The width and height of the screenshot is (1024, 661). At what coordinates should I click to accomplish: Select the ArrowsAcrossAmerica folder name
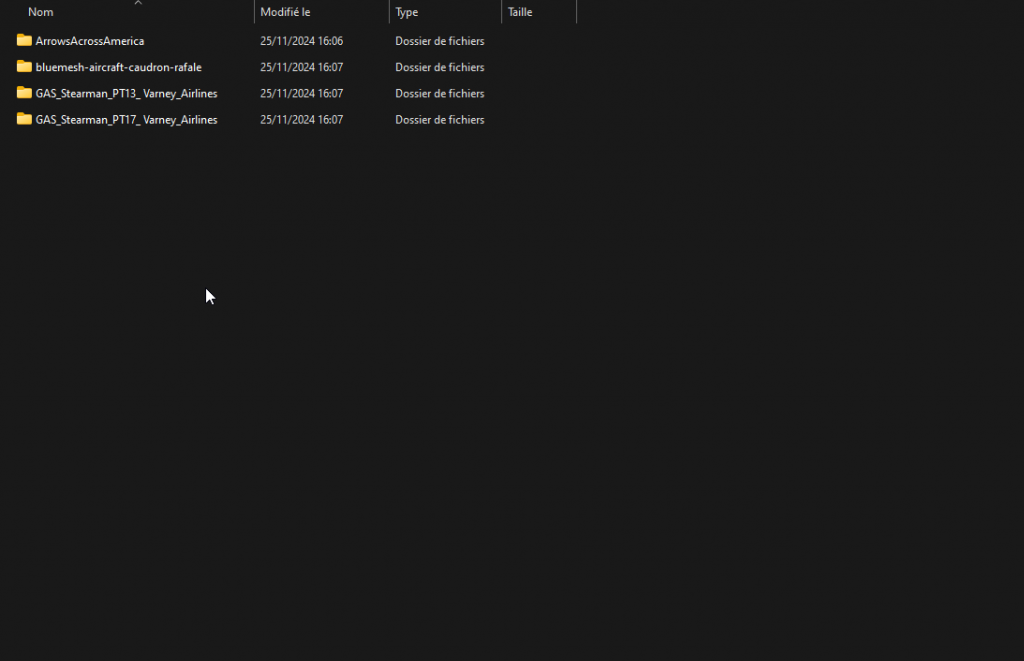(90, 41)
